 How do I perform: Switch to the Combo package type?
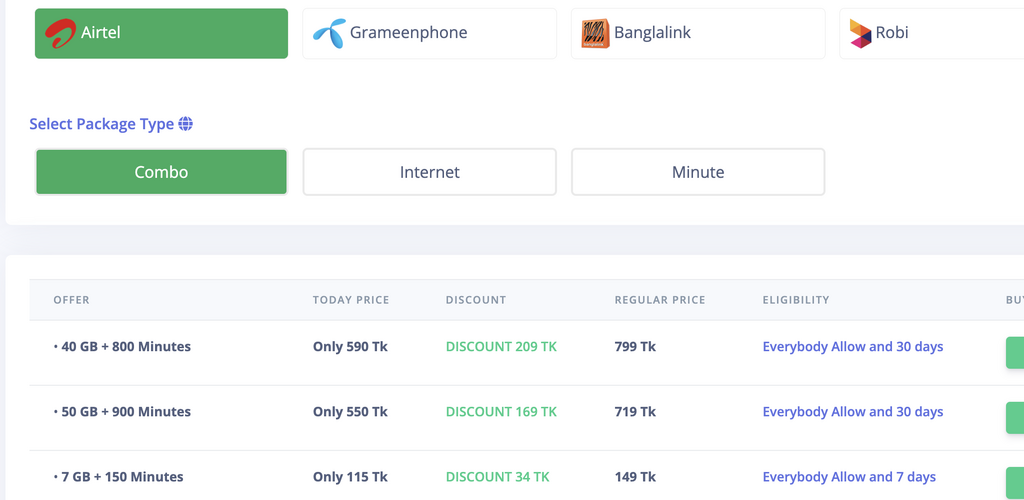click(x=161, y=172)
